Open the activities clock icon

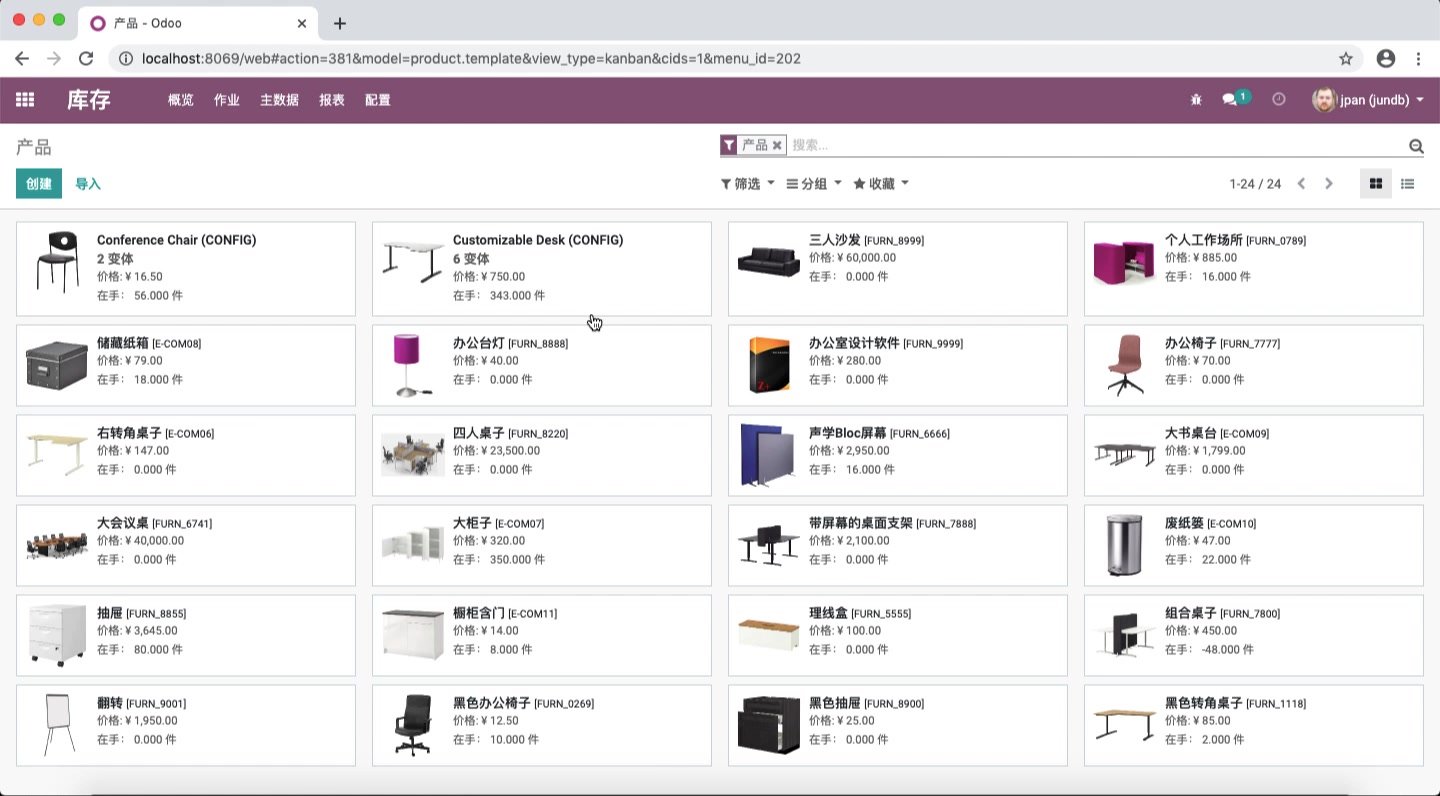(x=1278, y=99)
